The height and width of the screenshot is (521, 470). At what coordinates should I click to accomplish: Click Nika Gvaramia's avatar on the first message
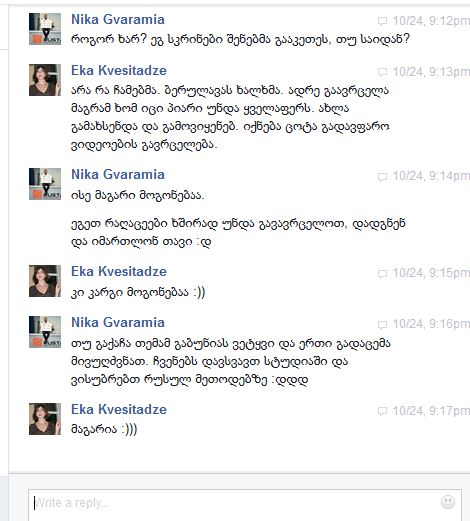click(x=45, y=29)
